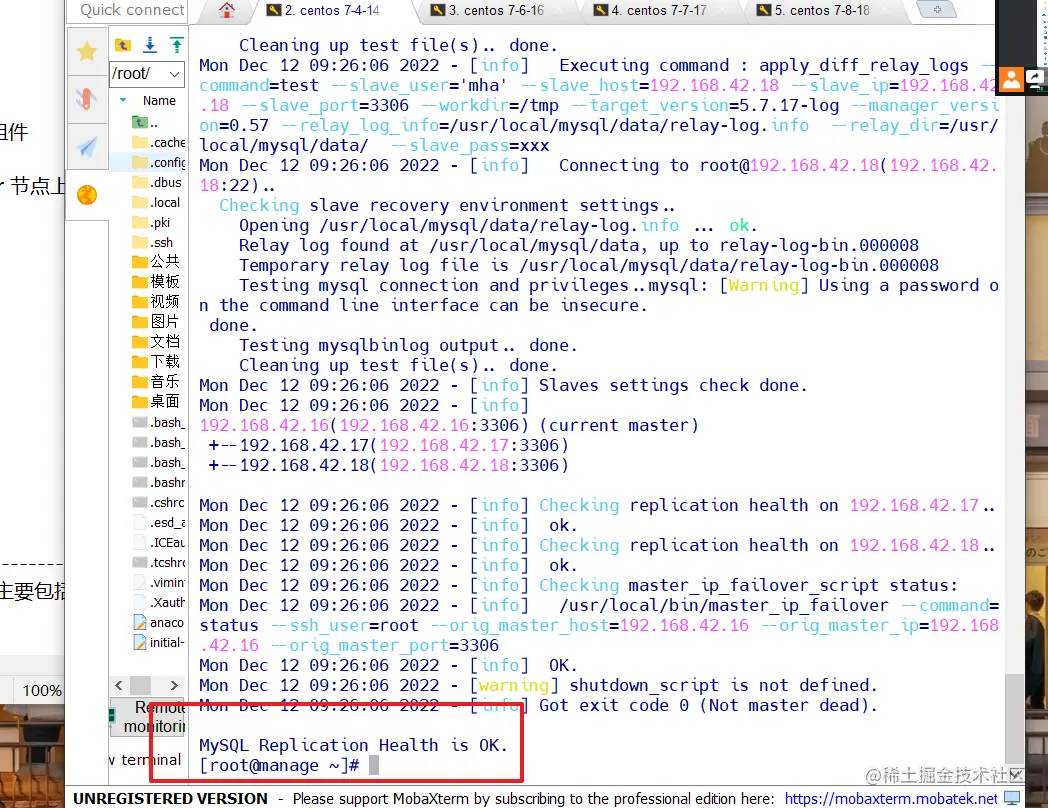Open a new terminal tab

[x=936, y=9]
